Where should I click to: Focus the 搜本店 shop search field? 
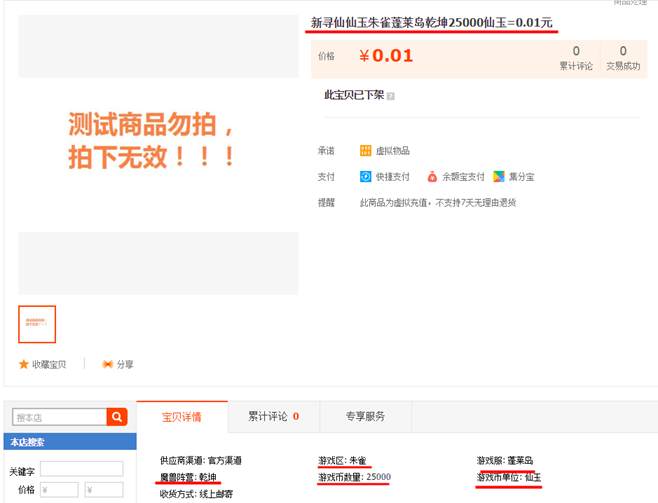[60, 417]
